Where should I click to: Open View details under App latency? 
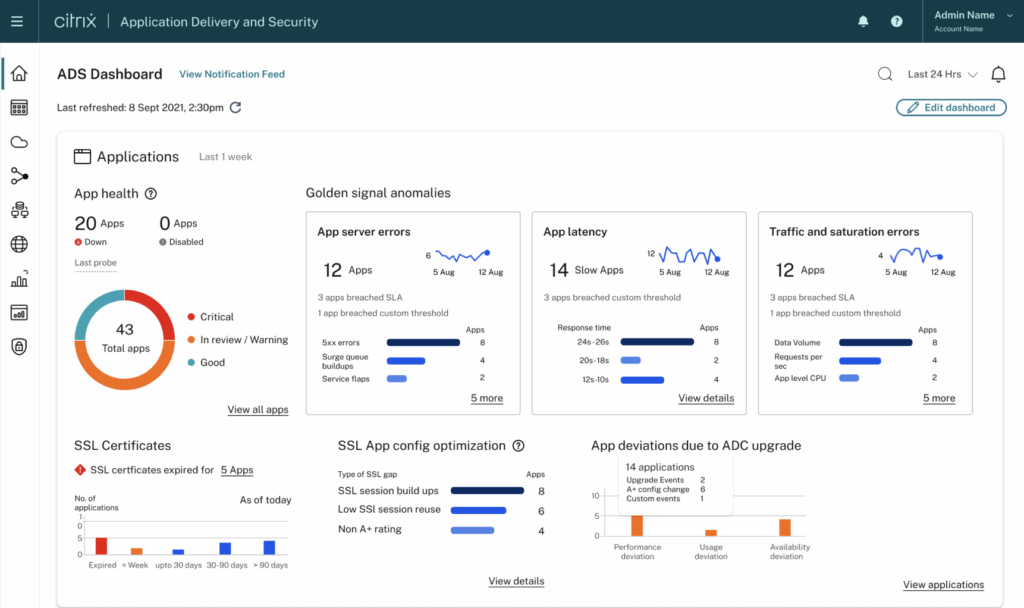[706, 398]
